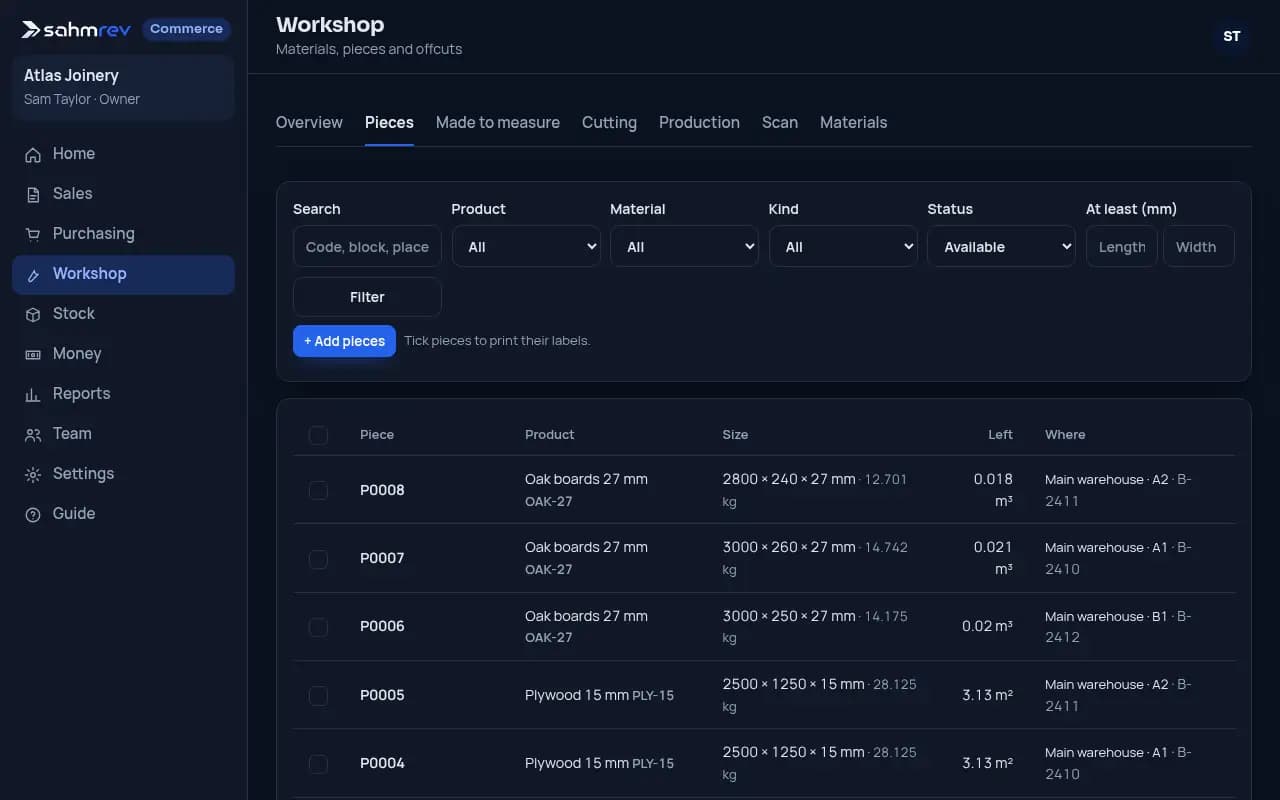This screenshot has height=800, width=1280.
Task: Open the Product filter dropdown
Action: 526,246
